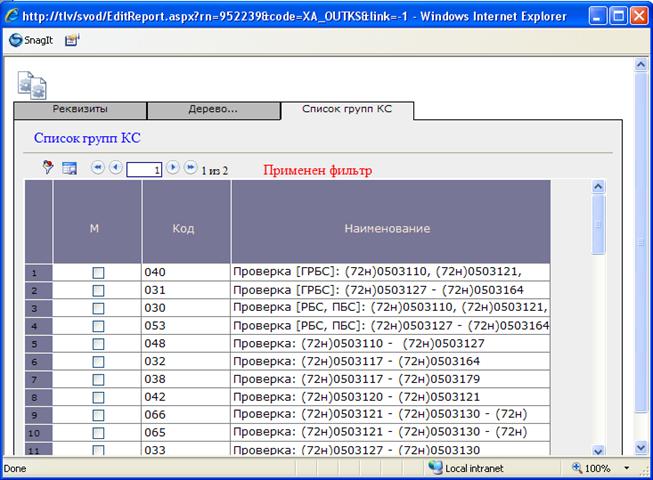
Task: Open the Дерево... tab
Action: 214,109
